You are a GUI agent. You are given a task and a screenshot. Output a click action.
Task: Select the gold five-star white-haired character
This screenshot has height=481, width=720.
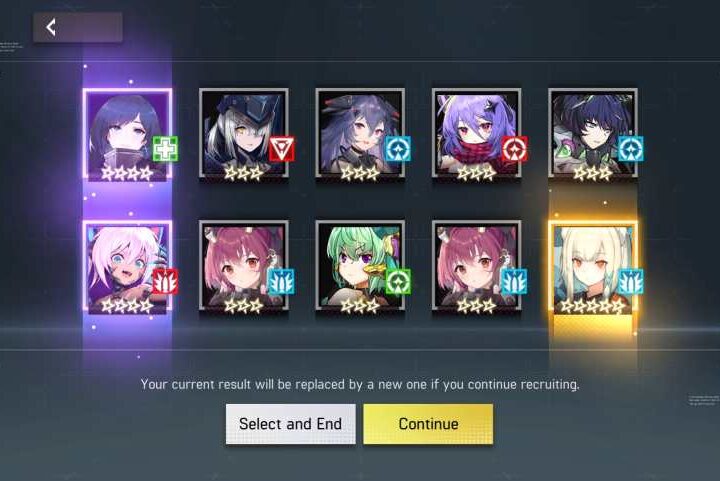(593, 268)
